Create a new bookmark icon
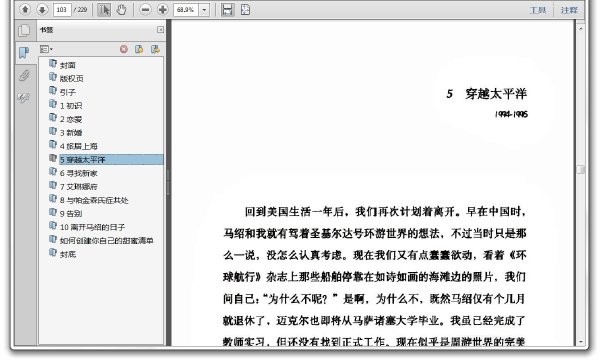 (x=139, y=49)
